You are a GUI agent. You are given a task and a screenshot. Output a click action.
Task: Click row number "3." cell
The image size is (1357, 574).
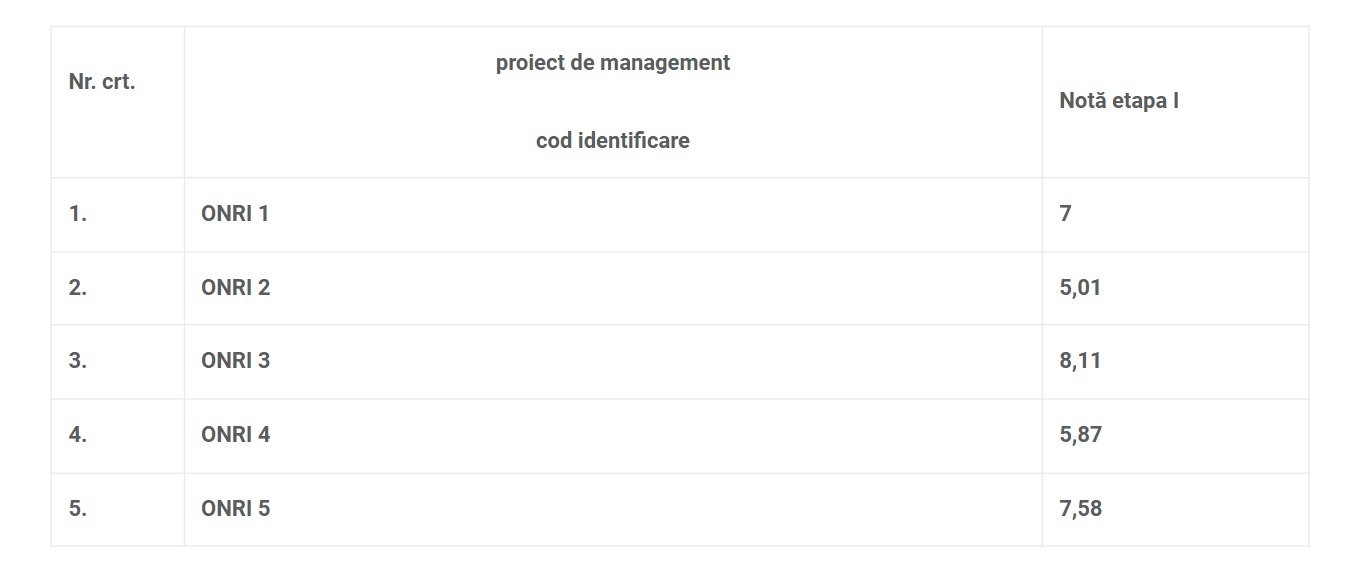pyautogui.click(x=78, y=361)
